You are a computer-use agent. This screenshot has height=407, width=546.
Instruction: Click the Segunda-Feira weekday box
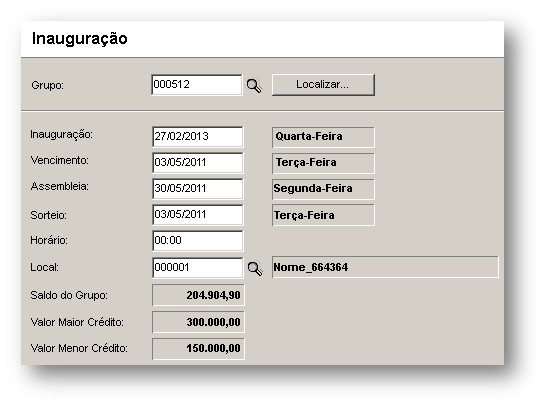[x=323, y=189]
